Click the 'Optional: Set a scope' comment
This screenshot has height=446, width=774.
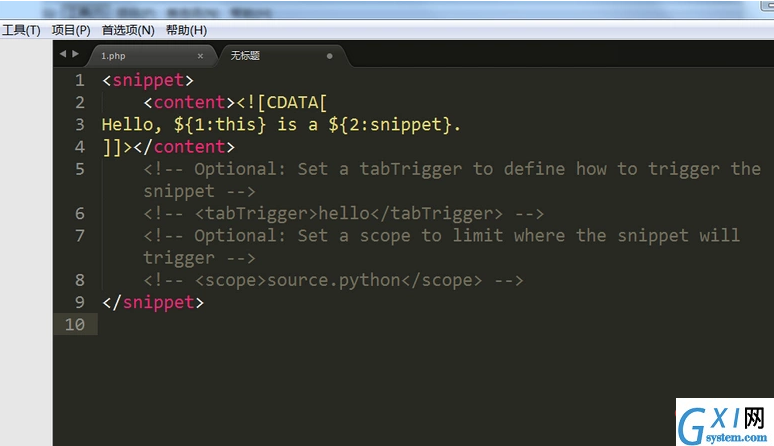coord(442,246)
